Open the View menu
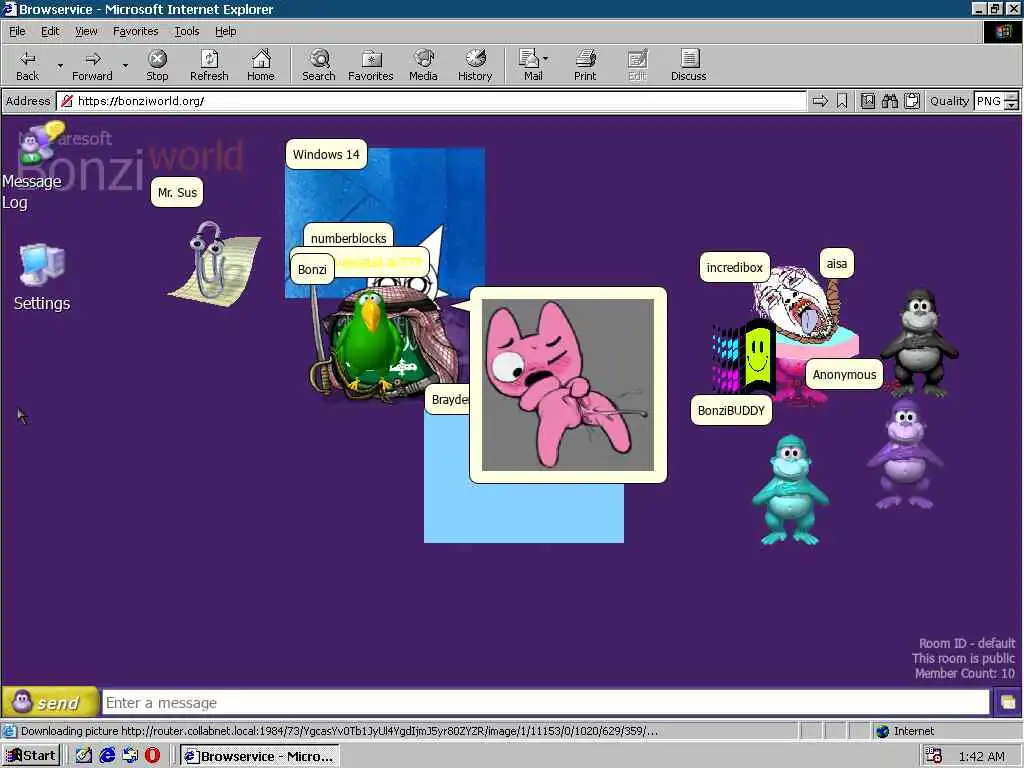The height and width of the screenshot is (768, 1024). (86, 31)
